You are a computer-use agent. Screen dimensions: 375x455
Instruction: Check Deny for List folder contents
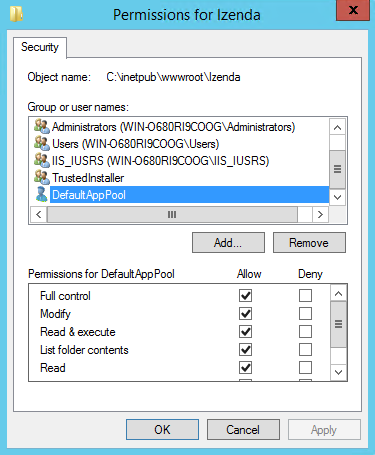[x=305, y=350]
